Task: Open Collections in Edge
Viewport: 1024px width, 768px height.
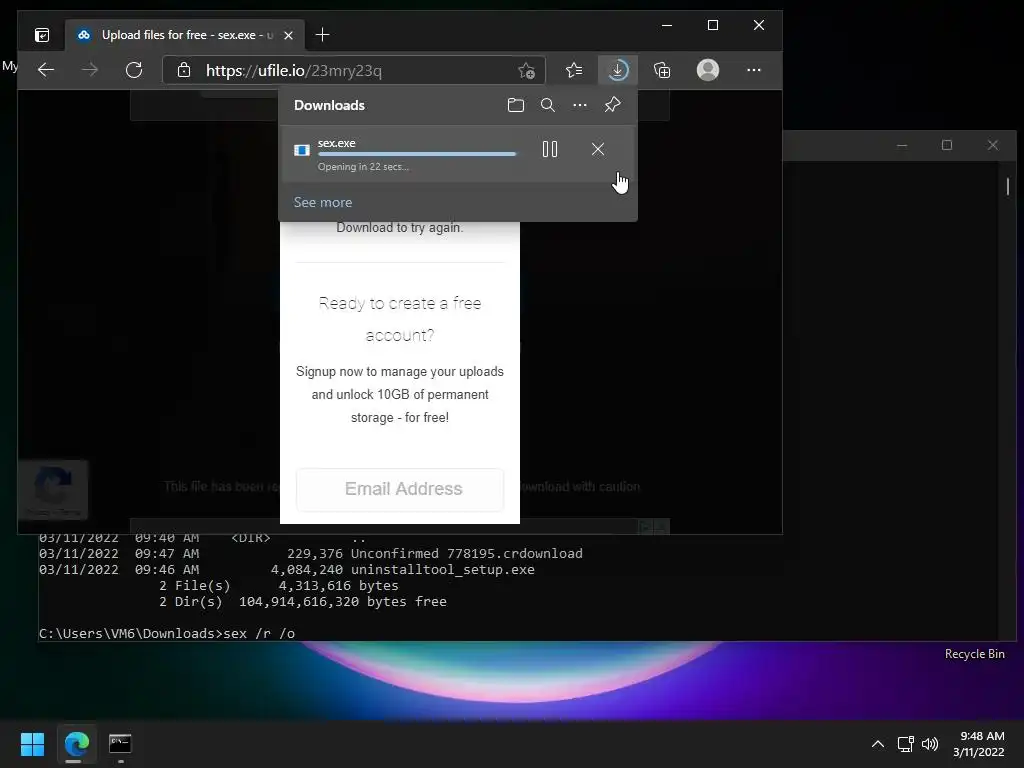Action: tap(662, 70)
